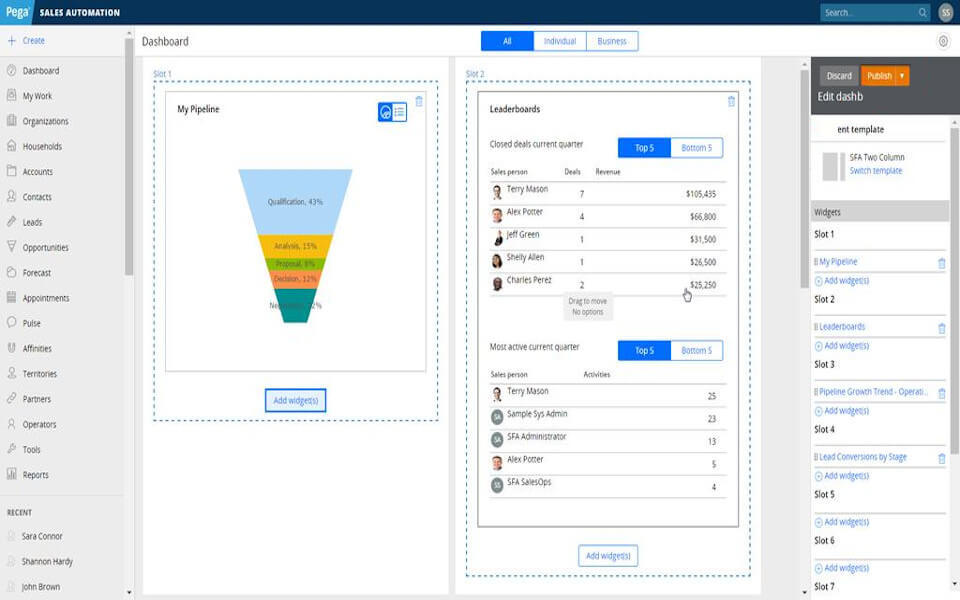Switch to the All tab
Image resolution: width=960 pixels, height=600 pixels.
pos(507,41)
